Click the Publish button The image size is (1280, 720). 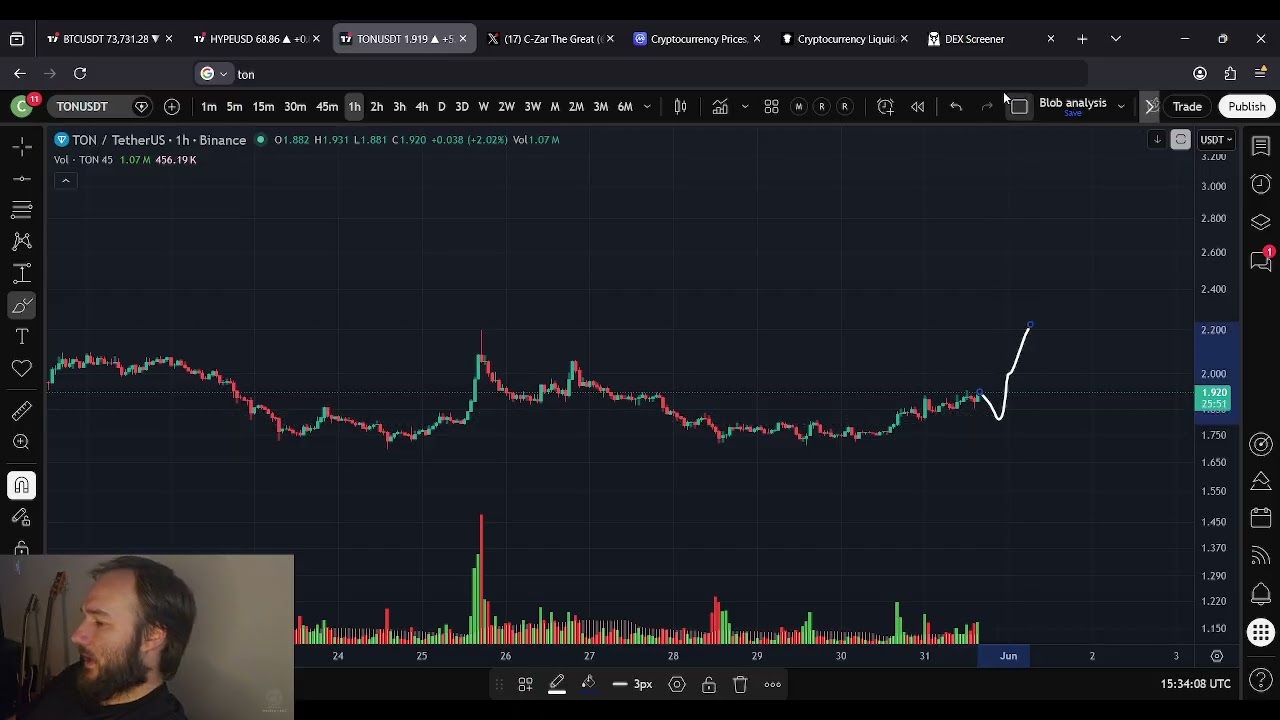click(1247, 106)
